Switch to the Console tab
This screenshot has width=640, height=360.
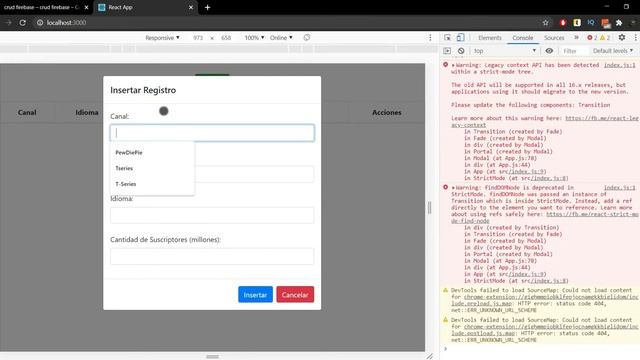click(x=522, y=38)
